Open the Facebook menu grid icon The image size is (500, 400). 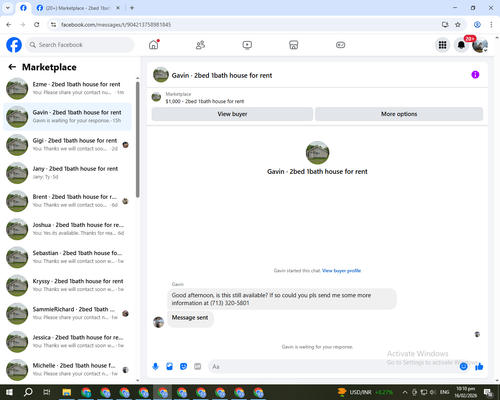click(x=442, y=45)
